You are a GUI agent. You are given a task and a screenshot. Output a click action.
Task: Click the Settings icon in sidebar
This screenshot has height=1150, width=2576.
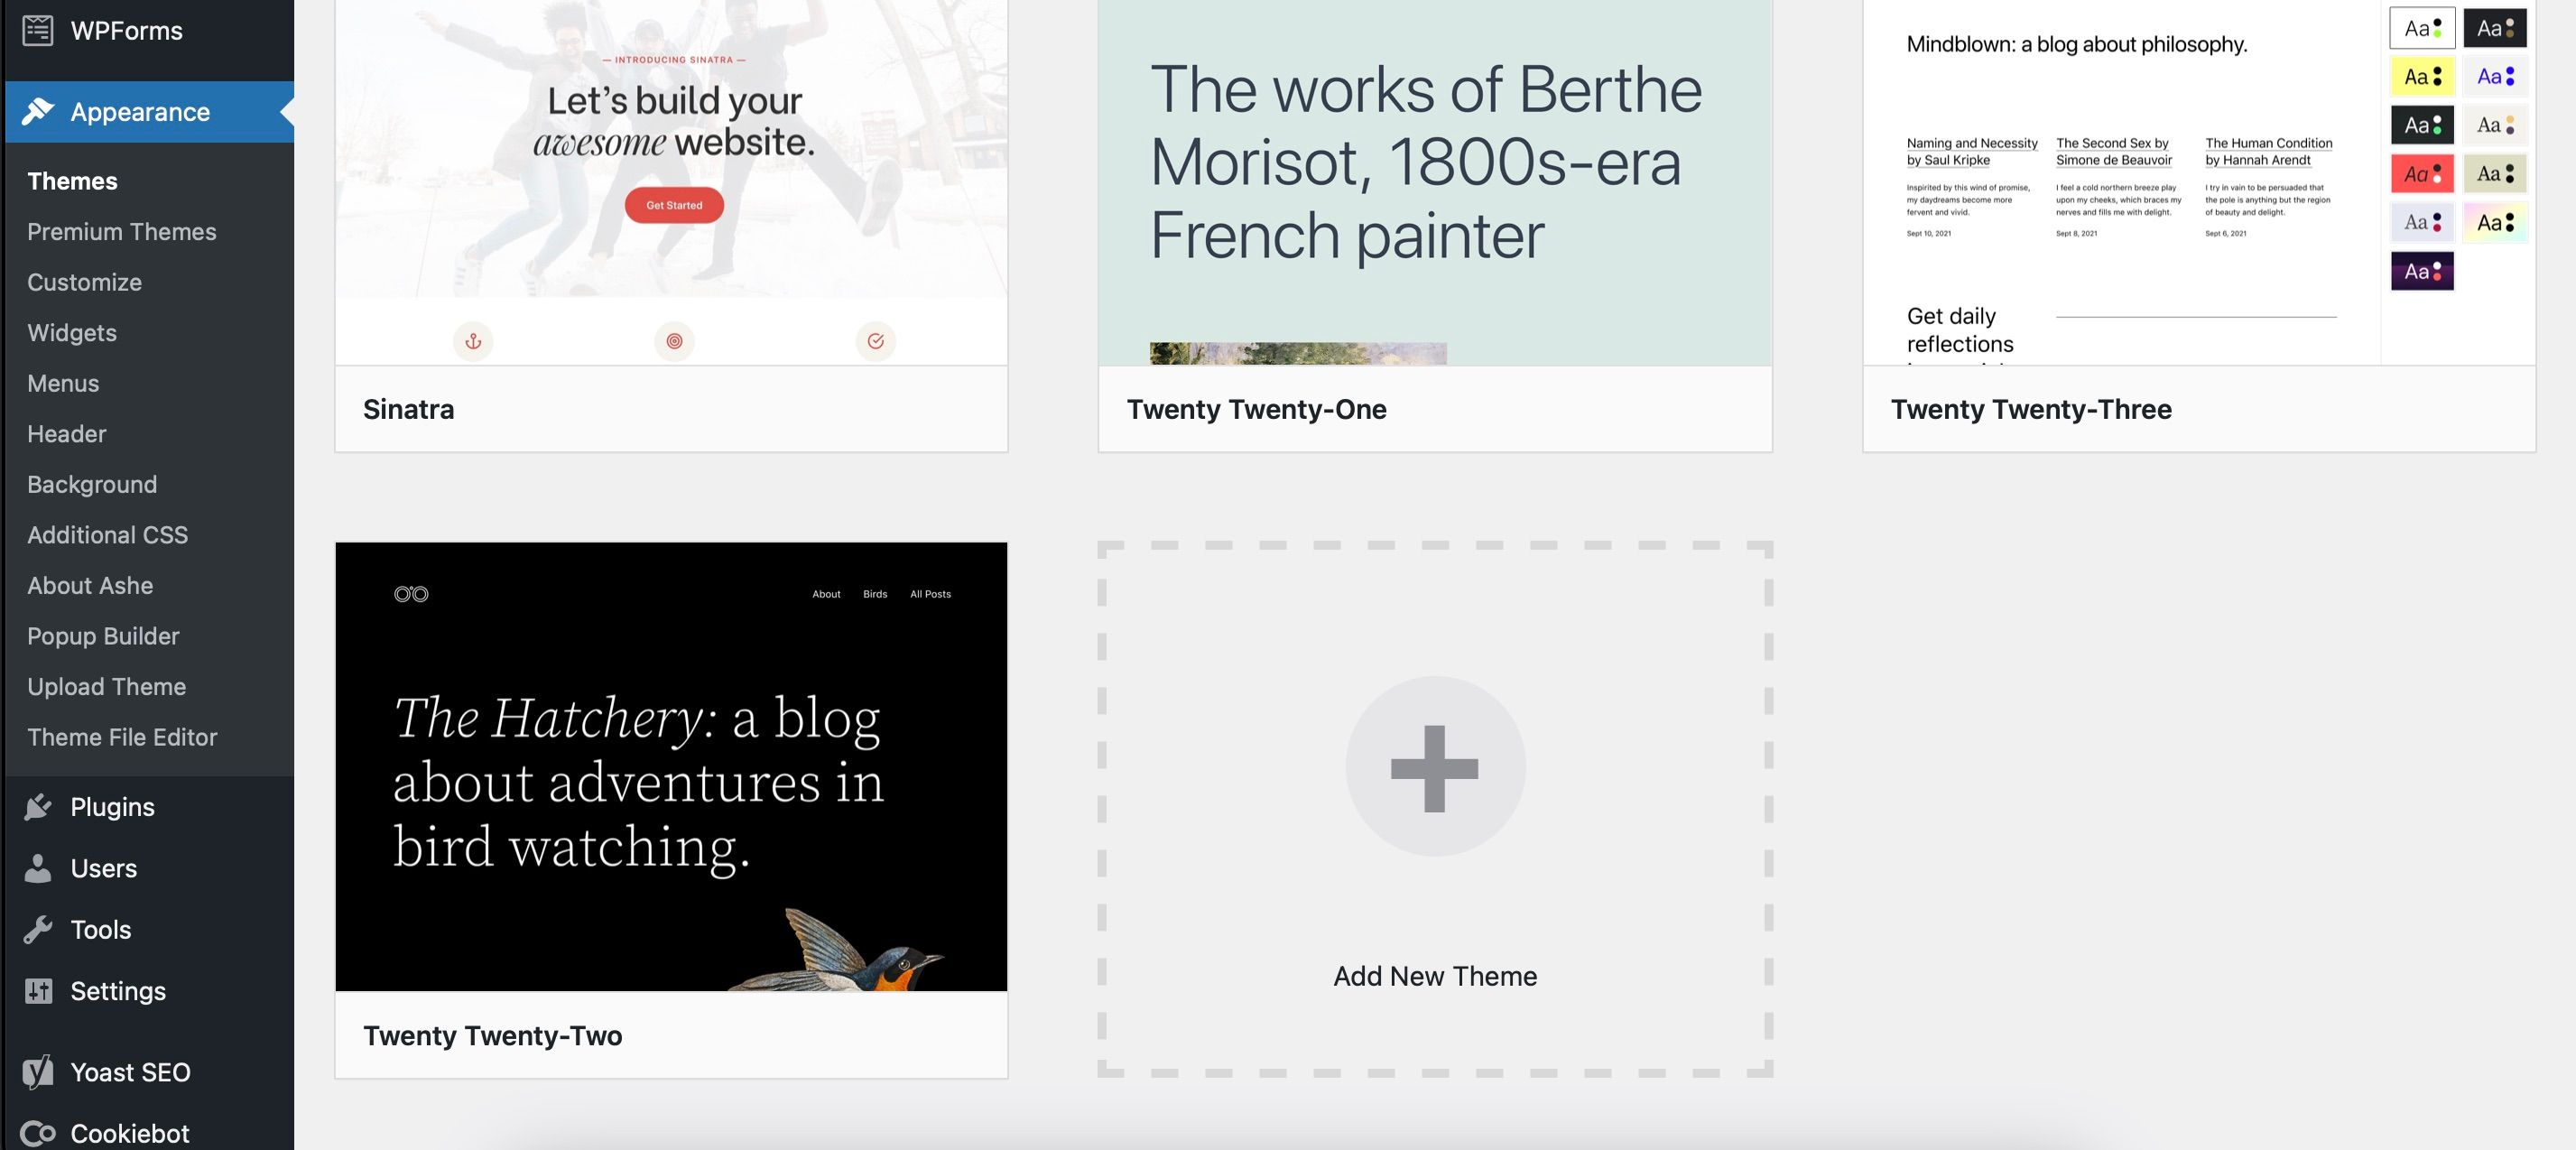pyautogui.click(x=38, y=990)
